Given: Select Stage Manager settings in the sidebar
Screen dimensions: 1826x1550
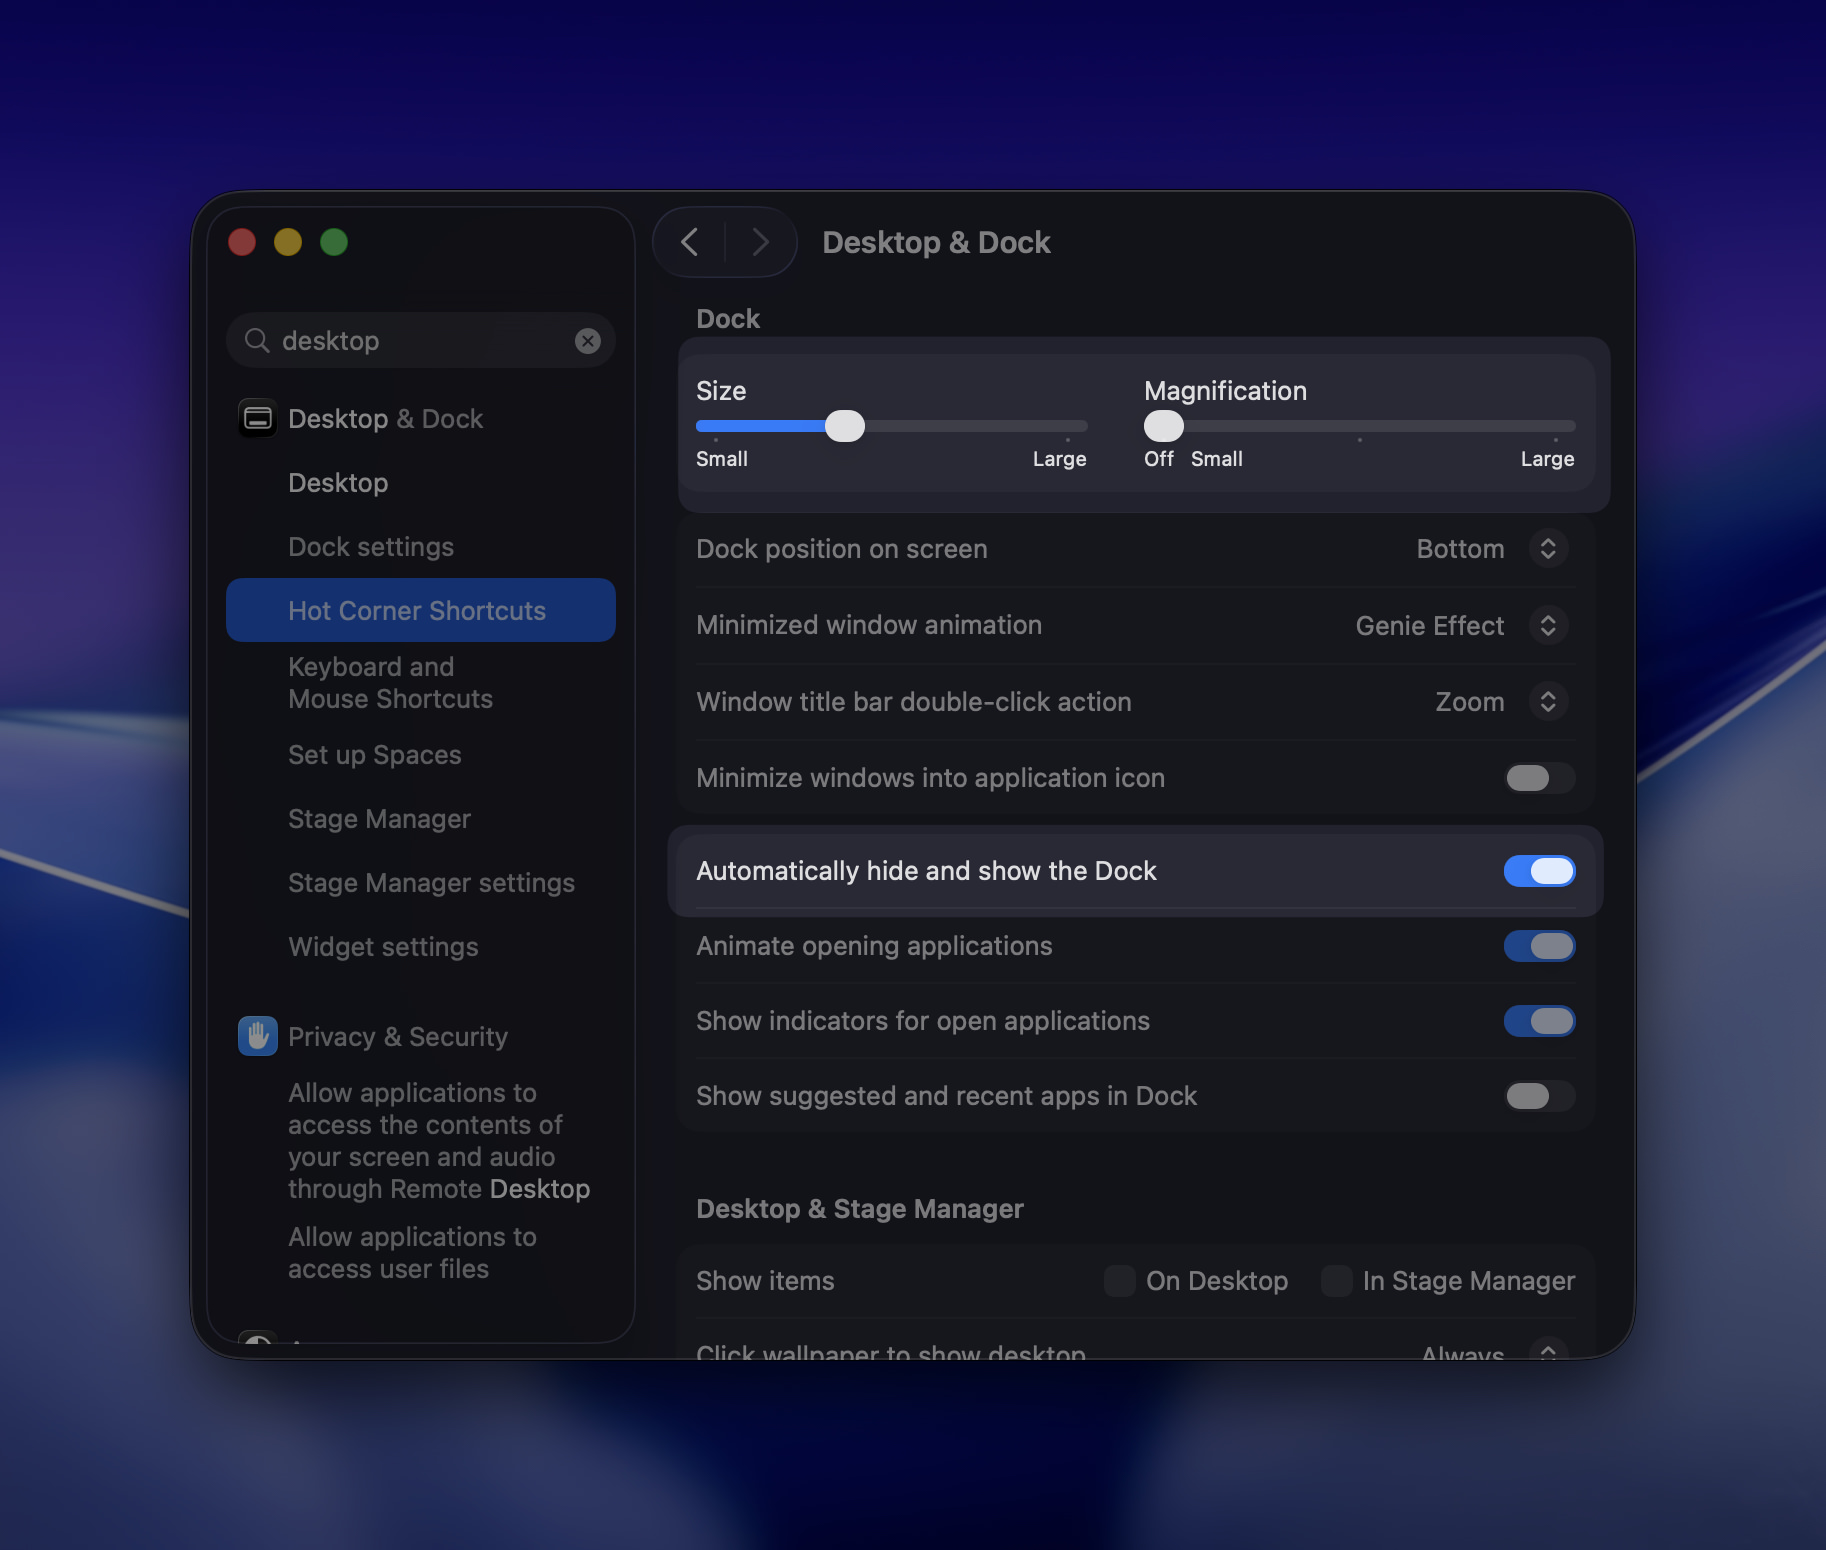Looking at the screenshot, I should click(x=431, y=883).
